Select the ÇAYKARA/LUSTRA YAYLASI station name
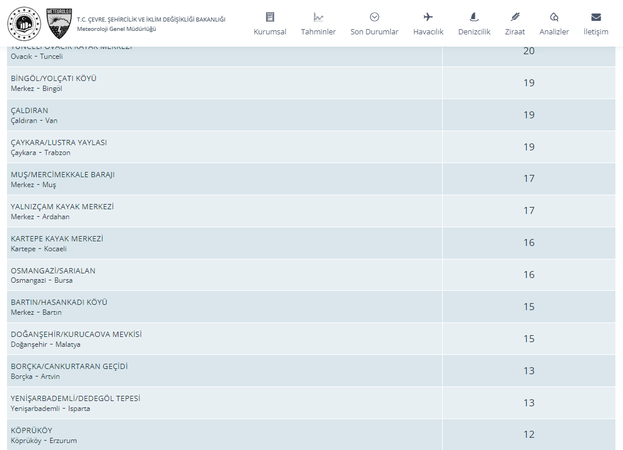The height and width of the screenshot is (450, 623). 59,143
